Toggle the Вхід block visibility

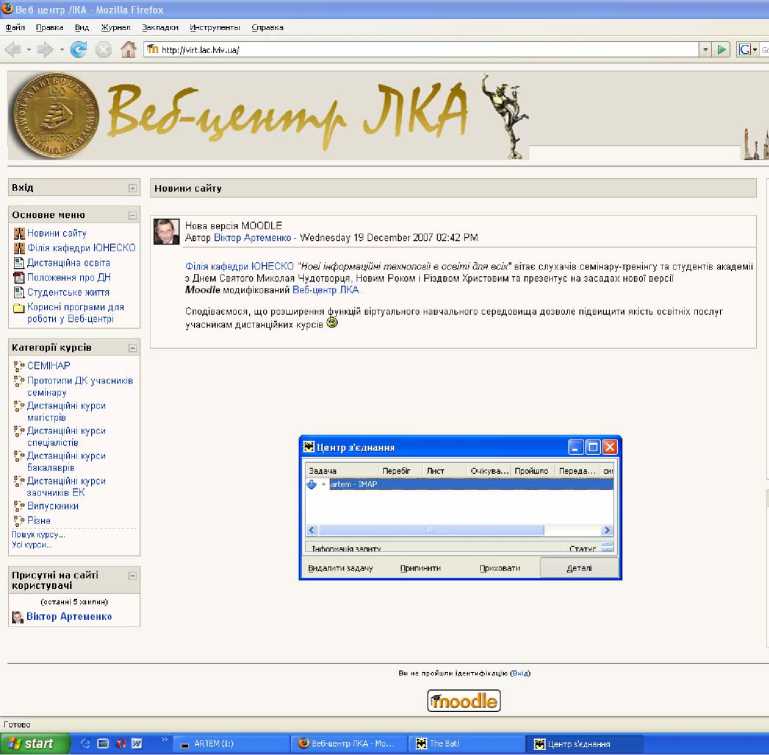click(x=132, y=188)
